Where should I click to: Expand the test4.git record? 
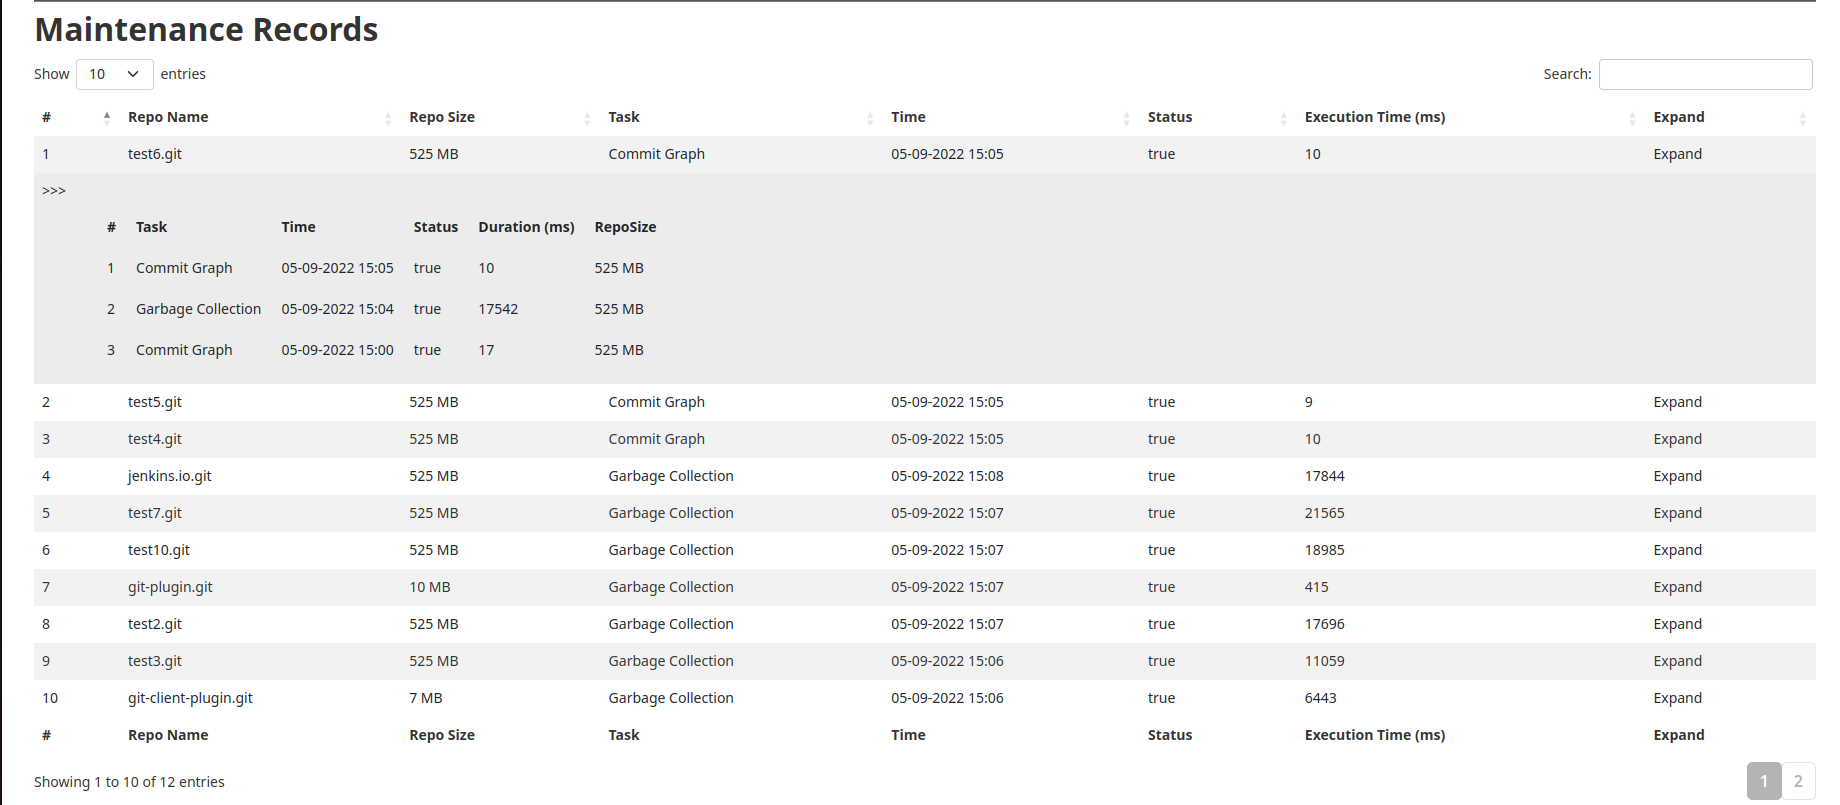1677,439
